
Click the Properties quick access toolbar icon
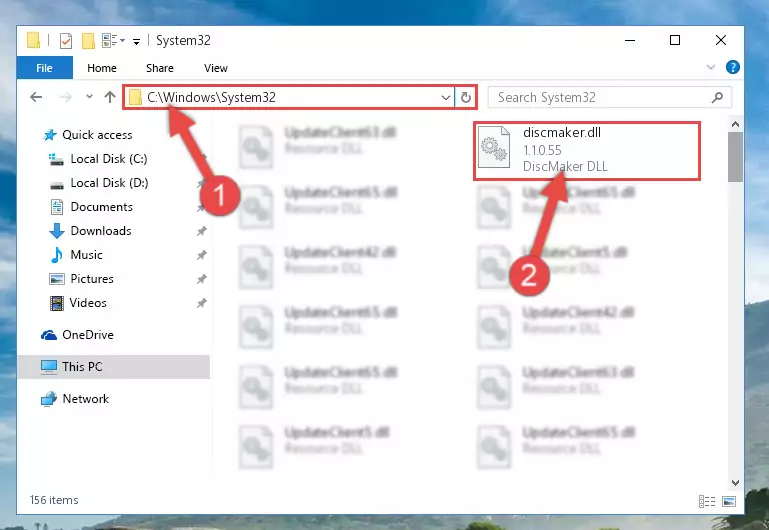66,41
